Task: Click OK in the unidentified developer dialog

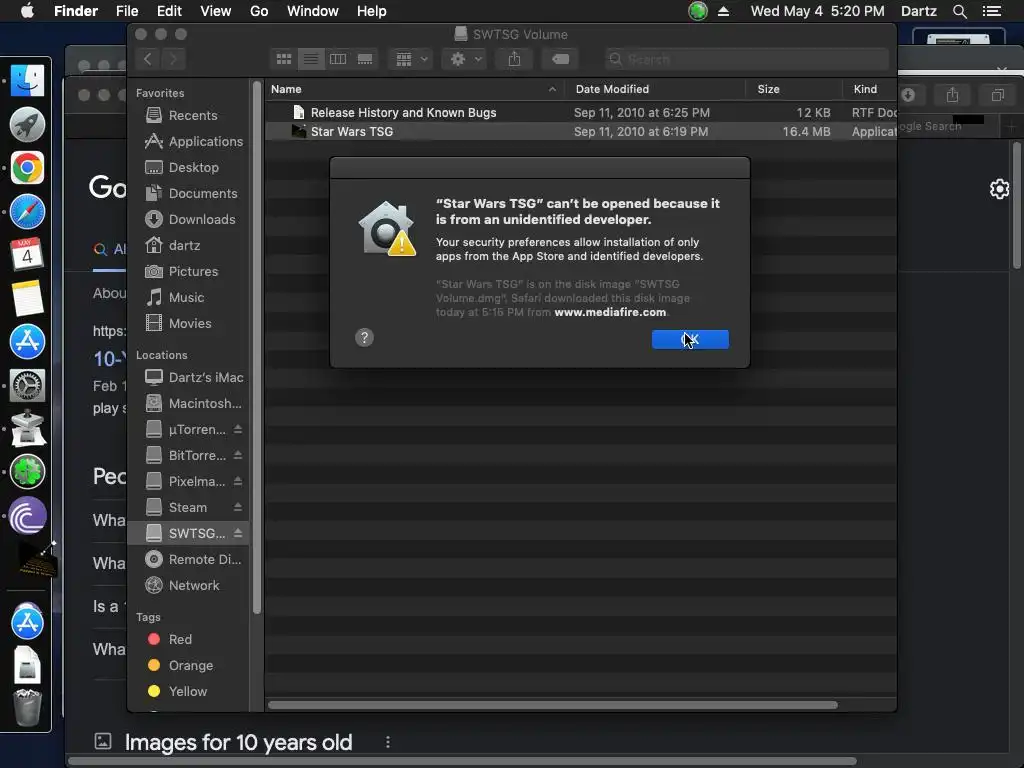Action: tap(690, 339)
